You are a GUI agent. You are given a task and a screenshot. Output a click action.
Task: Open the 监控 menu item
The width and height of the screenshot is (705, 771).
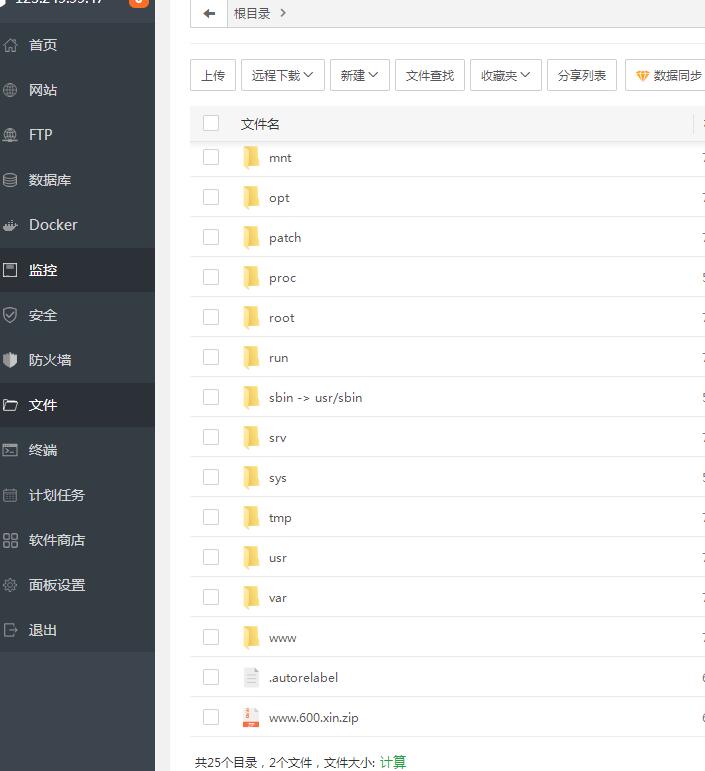coord(43,270)
